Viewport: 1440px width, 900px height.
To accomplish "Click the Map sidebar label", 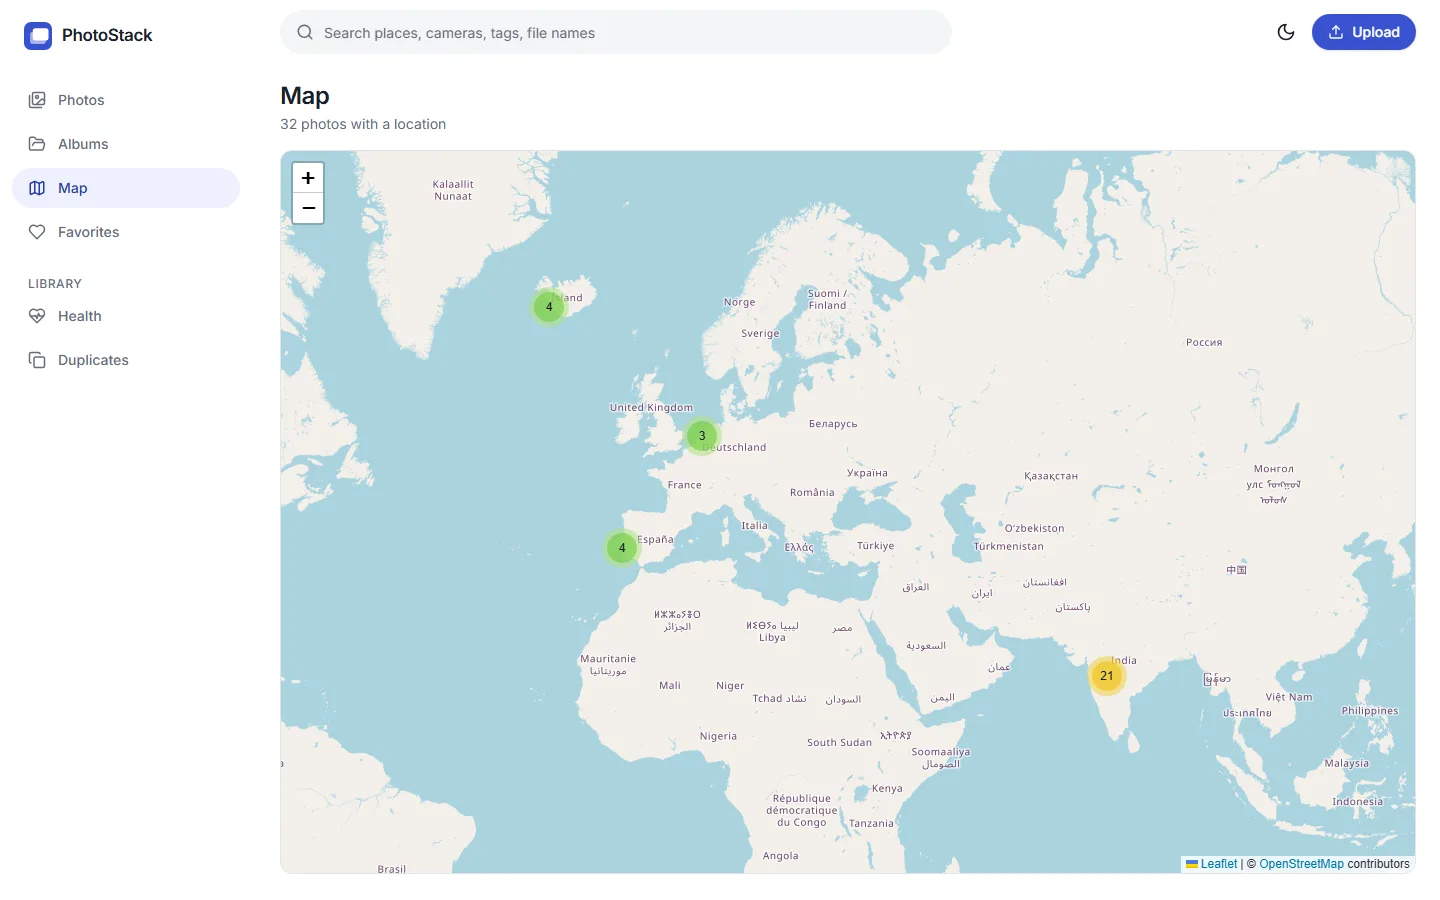I will click(72, 188).
